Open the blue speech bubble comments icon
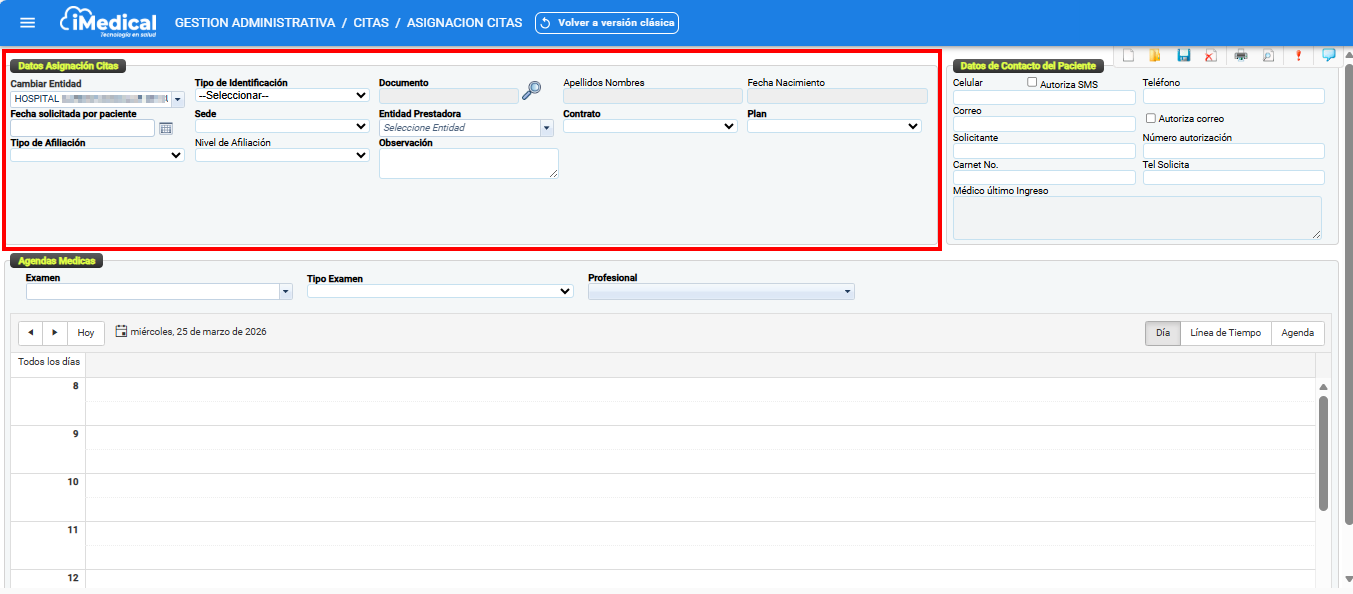The width and height of the screenshot is (1353, 594). (x=1328, y=56)
